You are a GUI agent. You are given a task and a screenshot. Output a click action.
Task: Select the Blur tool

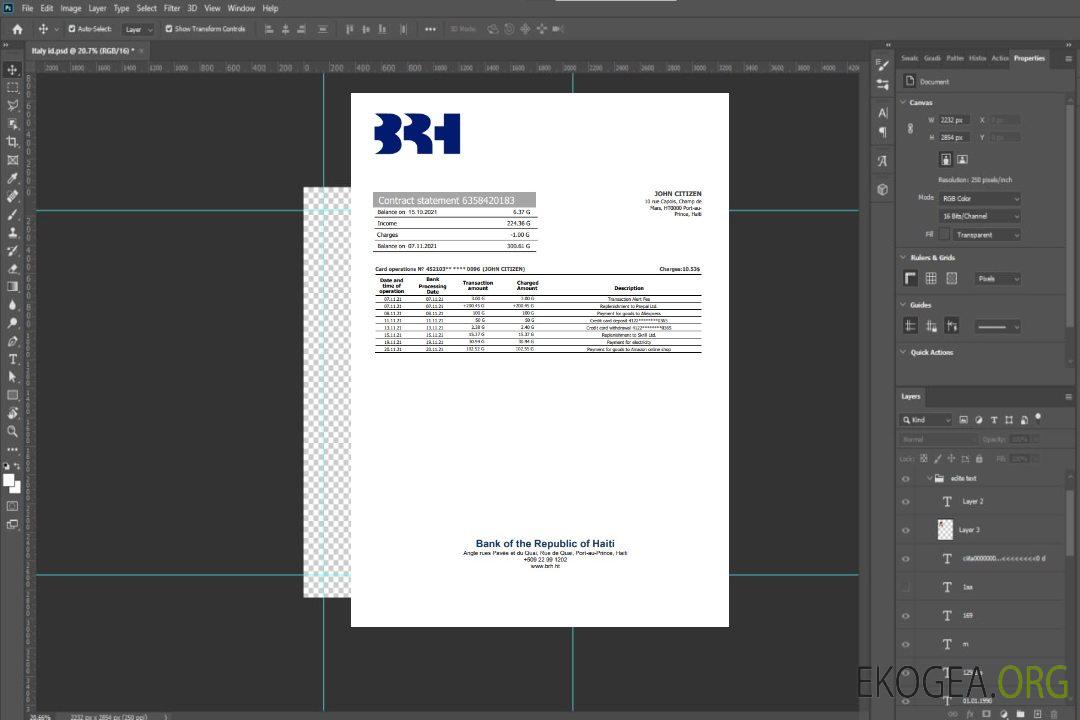tap(12, 305)
